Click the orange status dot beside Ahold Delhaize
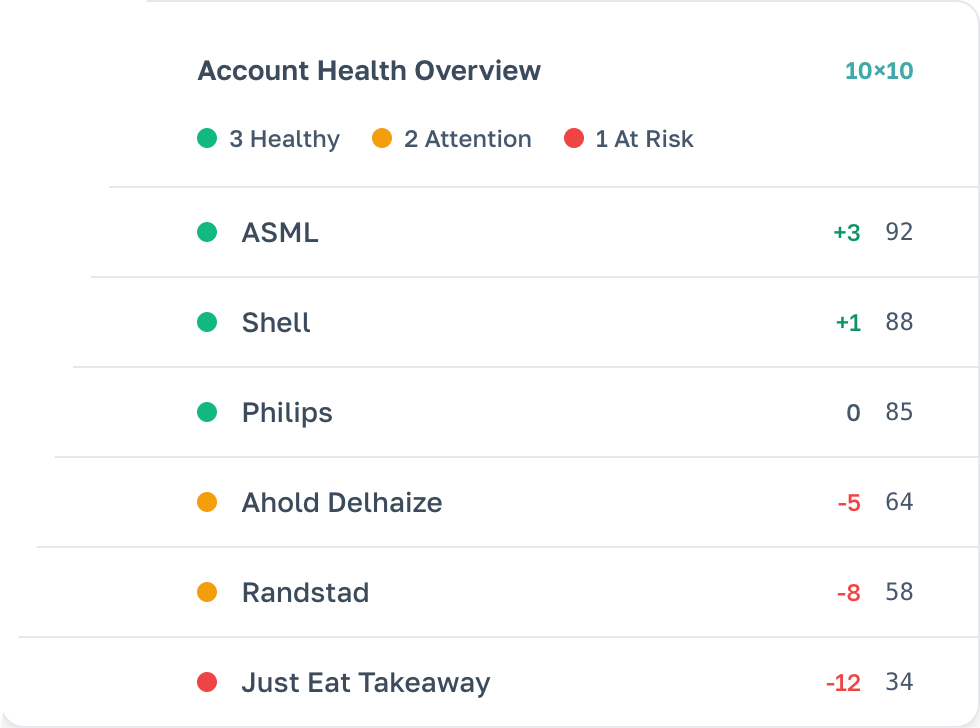Image resolution: width=980 pixels, height=728 pixels. point(207,502)
